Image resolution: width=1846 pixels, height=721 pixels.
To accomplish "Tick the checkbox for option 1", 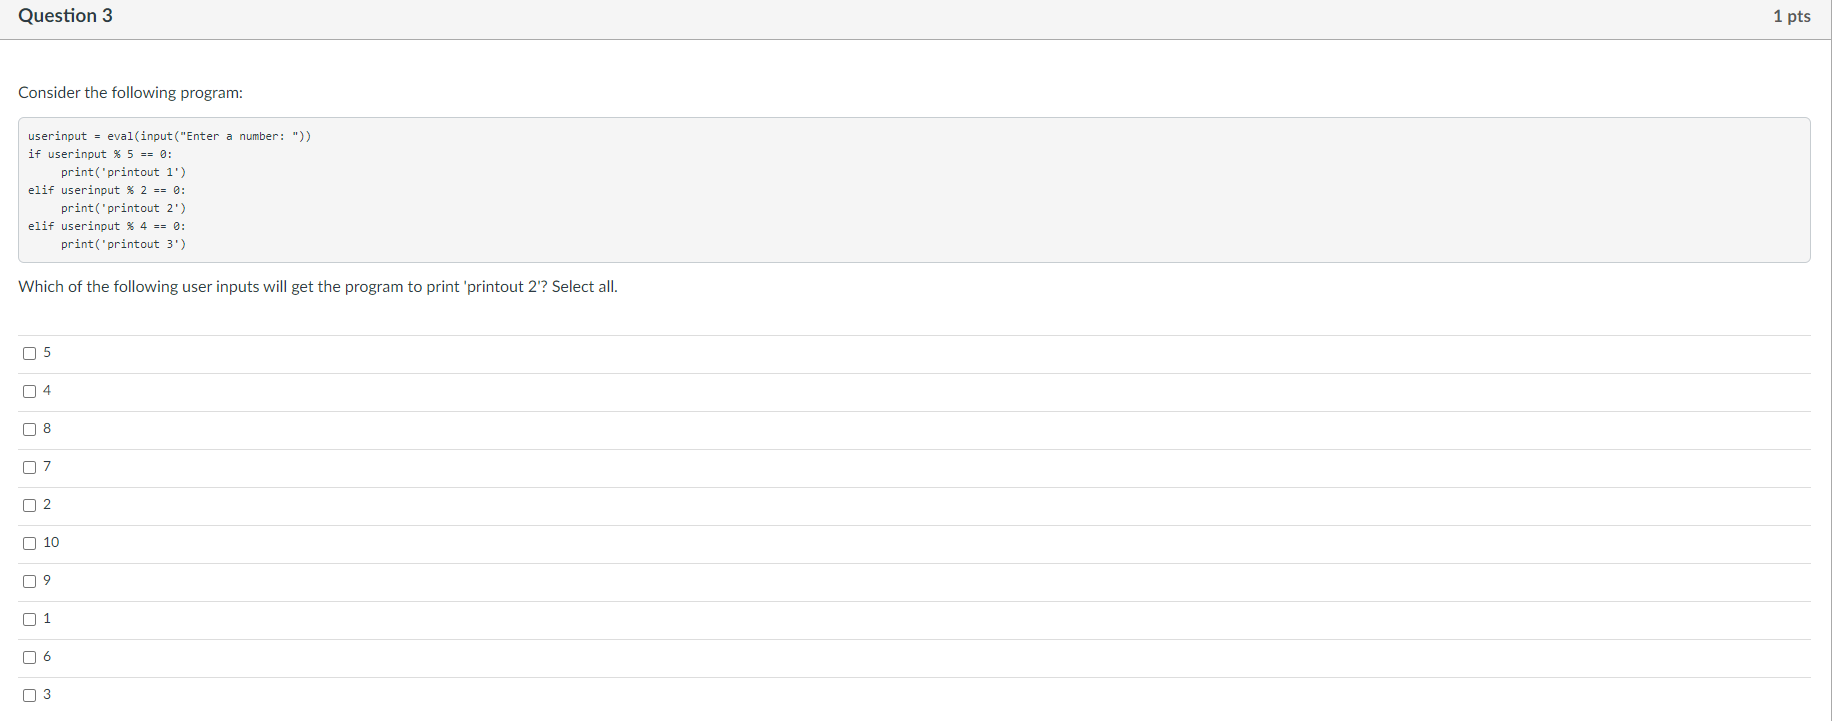I will point(30,619).
